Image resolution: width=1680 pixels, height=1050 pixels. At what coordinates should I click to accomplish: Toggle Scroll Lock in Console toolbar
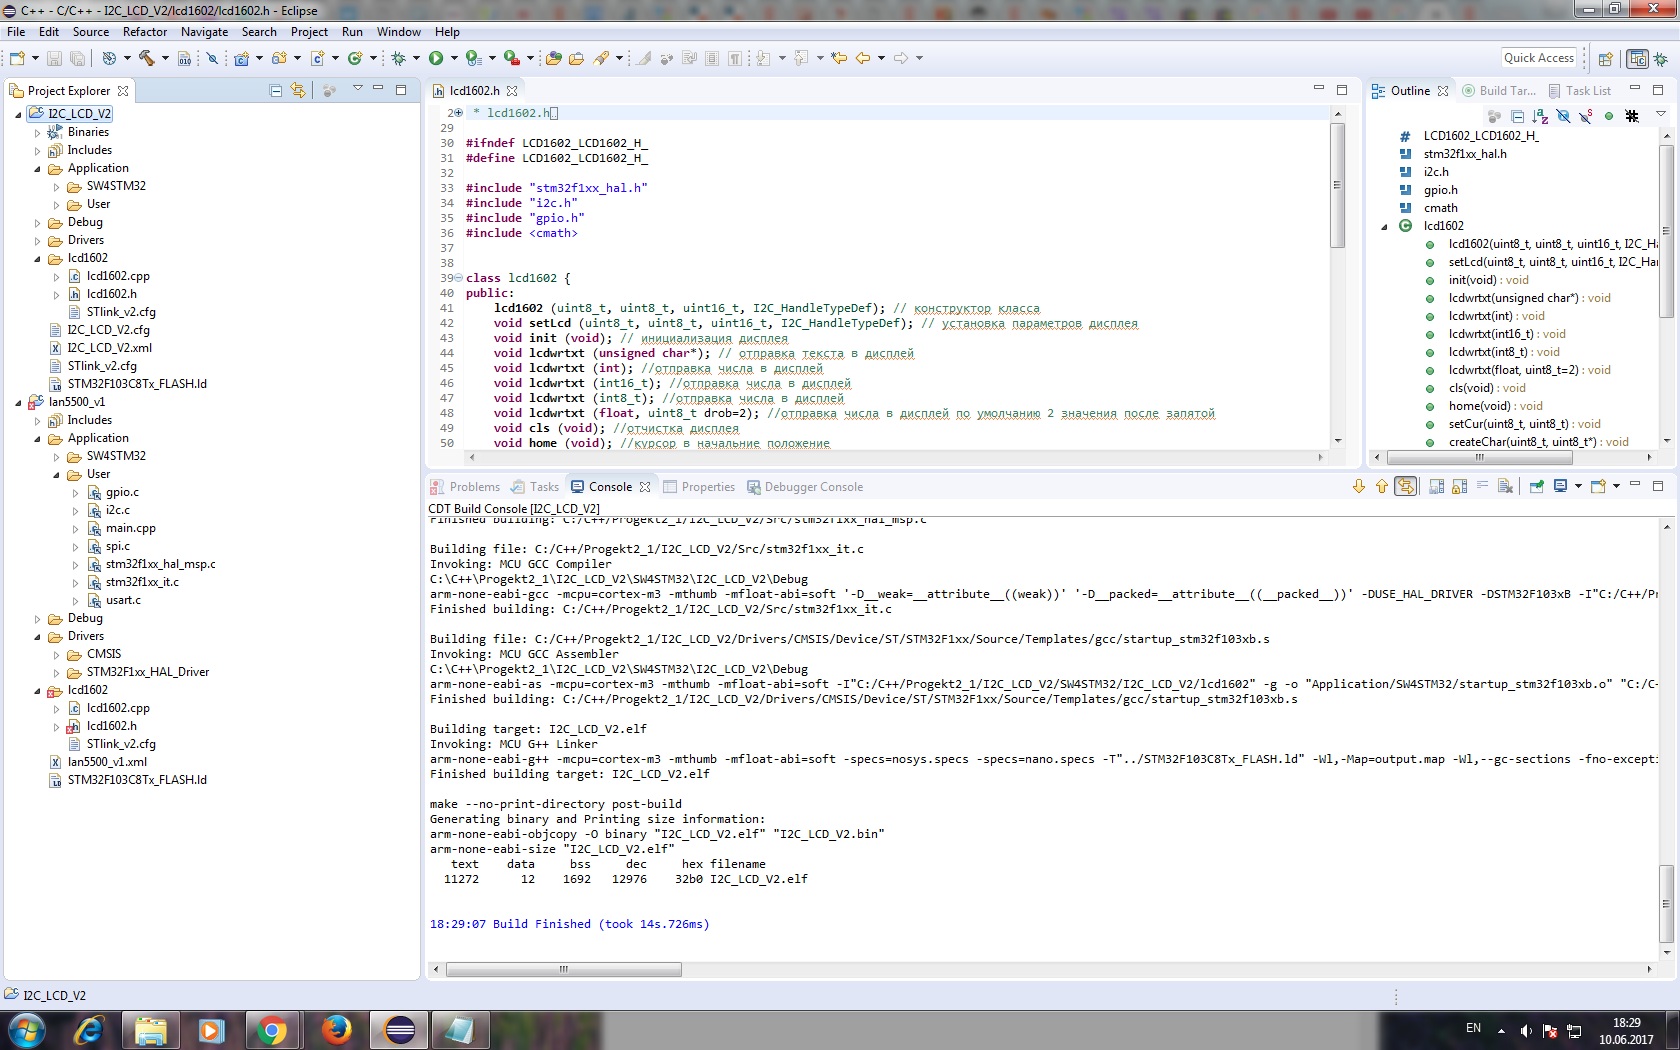[1459, 487]
